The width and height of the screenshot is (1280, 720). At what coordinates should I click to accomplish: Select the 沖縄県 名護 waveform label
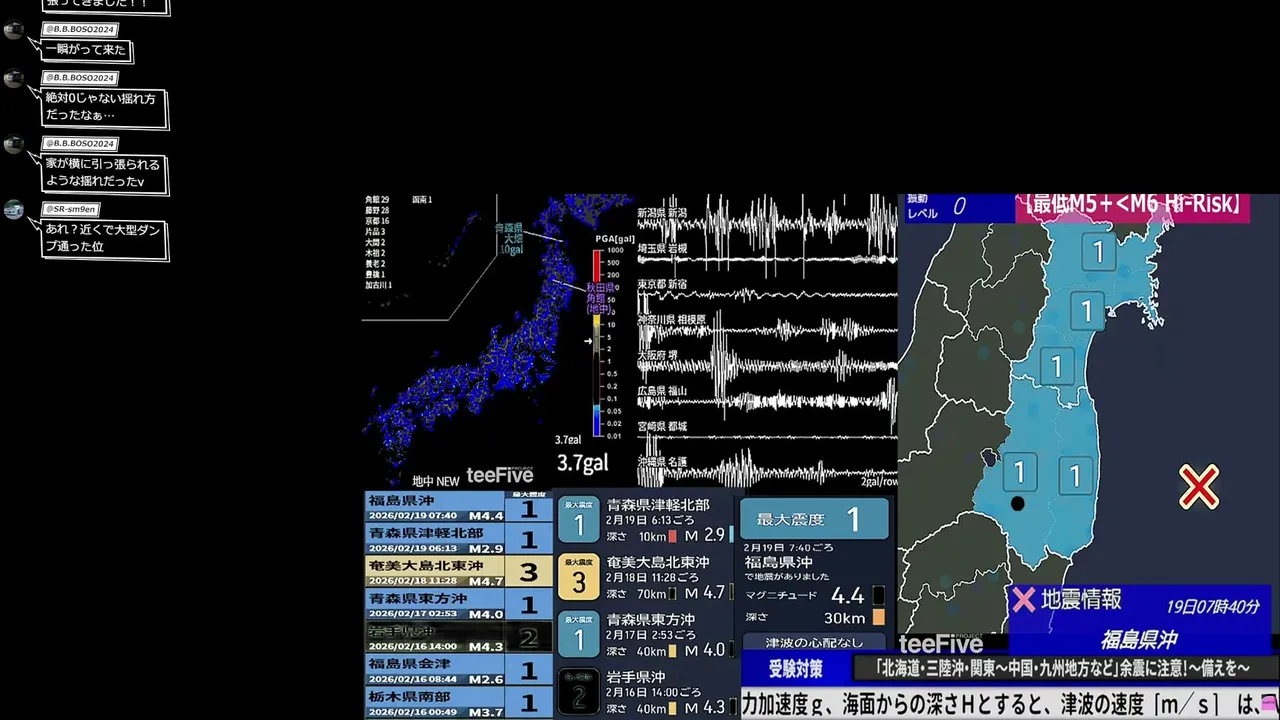pyautogui.click(x=662, y=462)
